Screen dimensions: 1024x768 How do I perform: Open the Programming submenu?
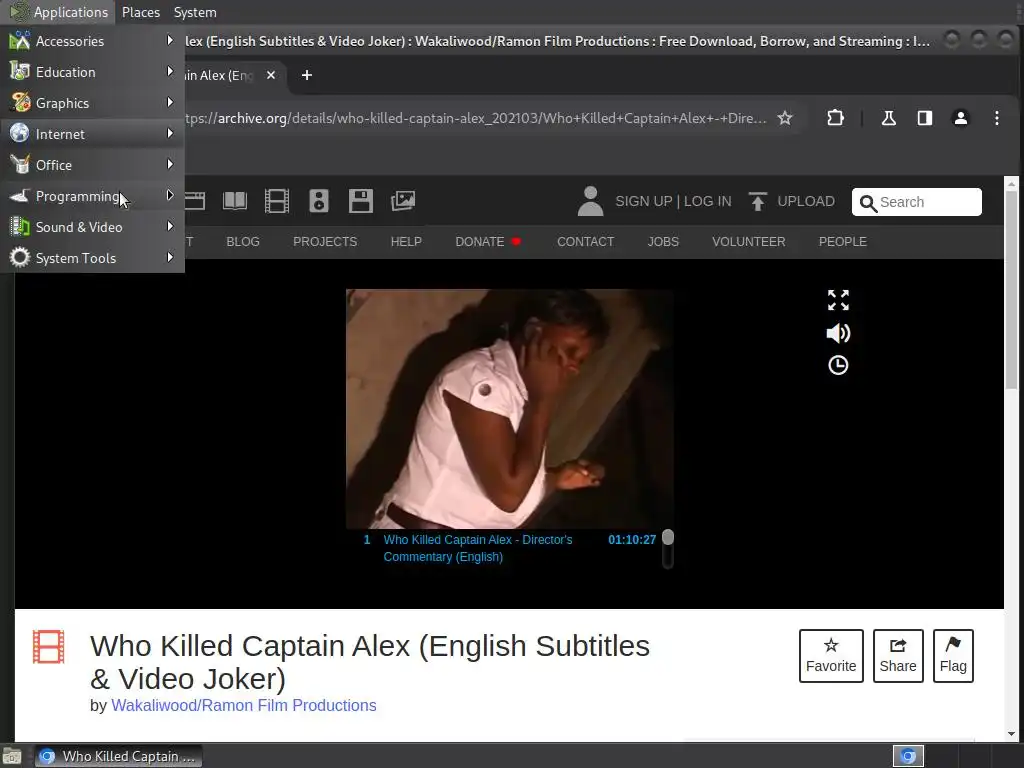point(92,196)
